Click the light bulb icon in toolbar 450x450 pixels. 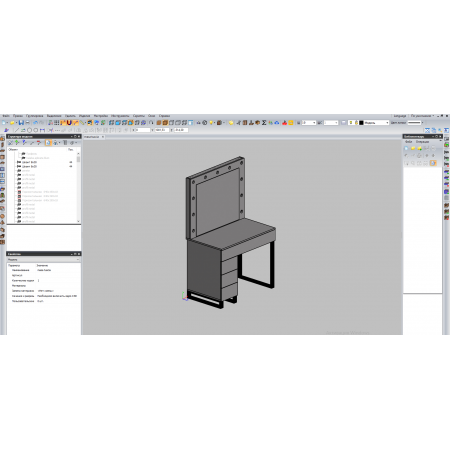pos(211,123)
